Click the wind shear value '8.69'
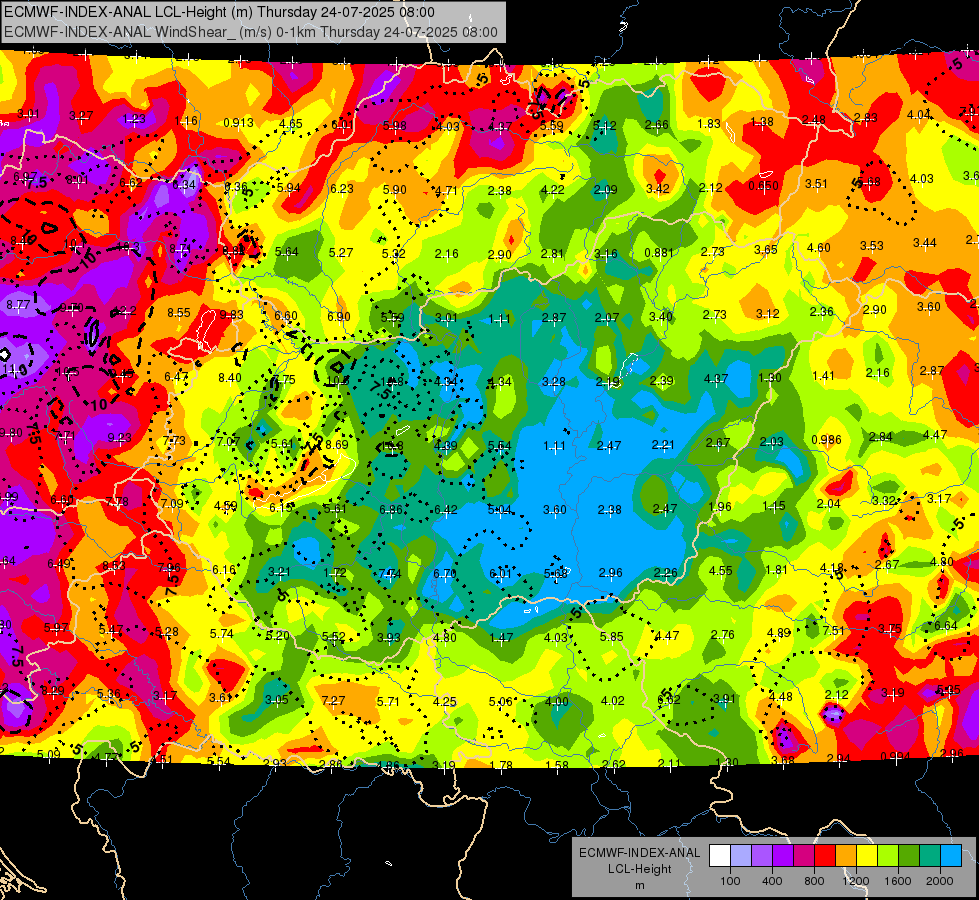979x900 pixels. (x=337, y=445)
